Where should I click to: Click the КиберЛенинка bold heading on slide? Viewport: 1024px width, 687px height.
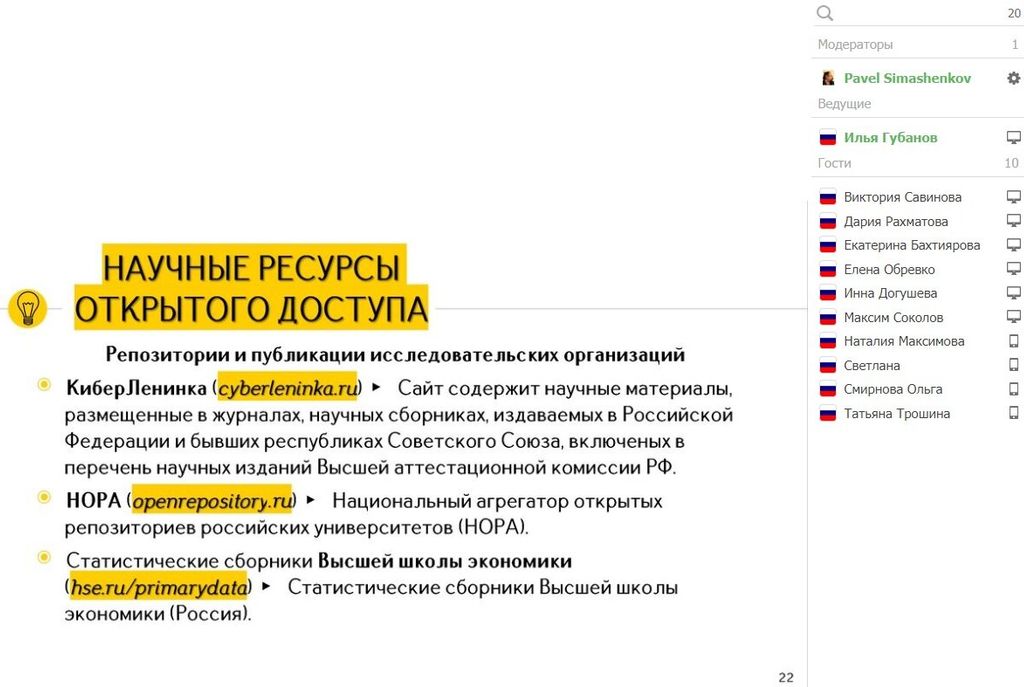(x=136, y=388)
